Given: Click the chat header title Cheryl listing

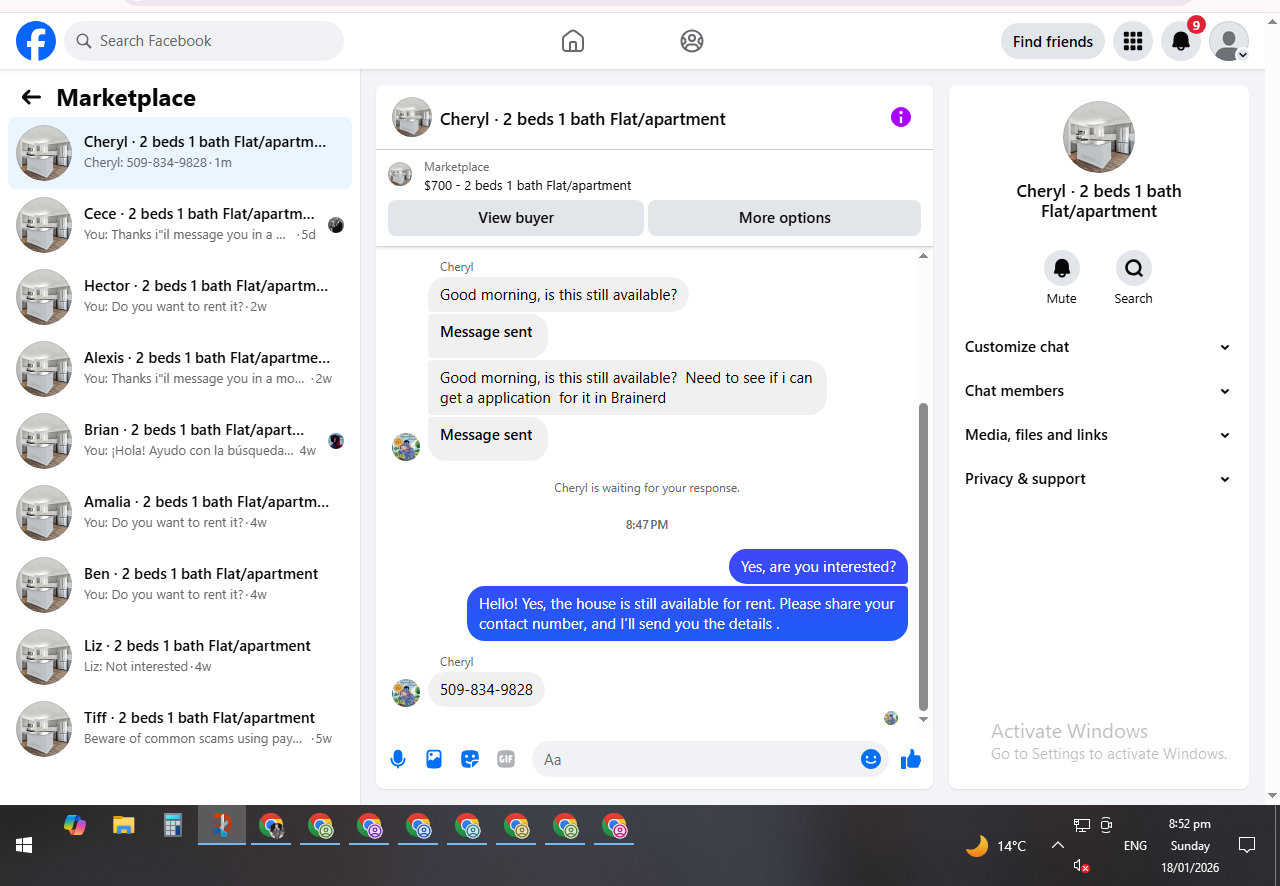Looking at the screenshot, I should (x=583, y=119).
